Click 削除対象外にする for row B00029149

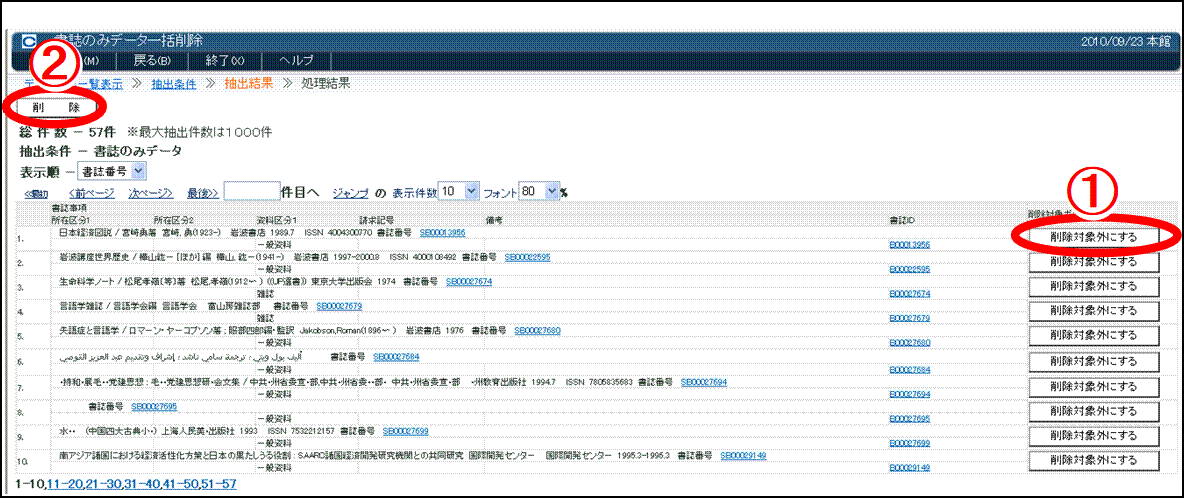[1093, 460]
